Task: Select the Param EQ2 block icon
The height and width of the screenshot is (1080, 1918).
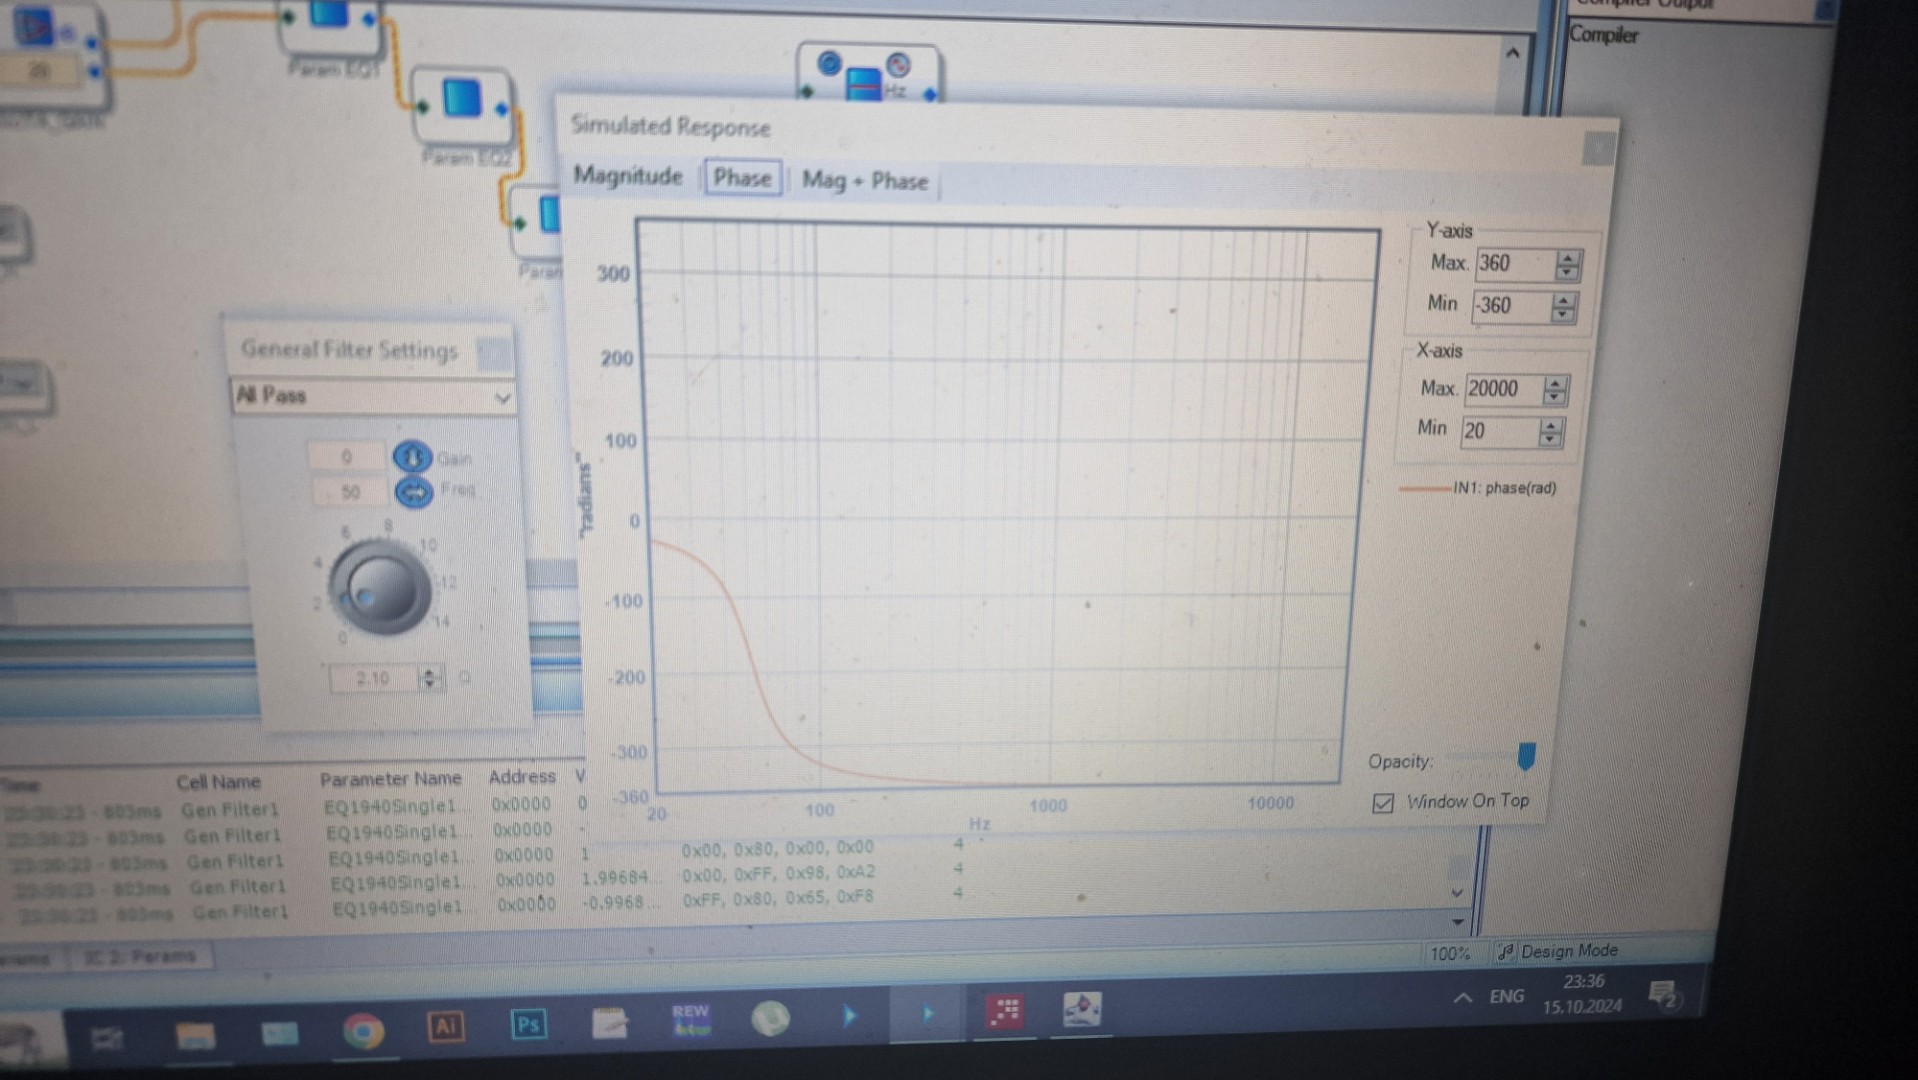Action: (x=462, y=101)
